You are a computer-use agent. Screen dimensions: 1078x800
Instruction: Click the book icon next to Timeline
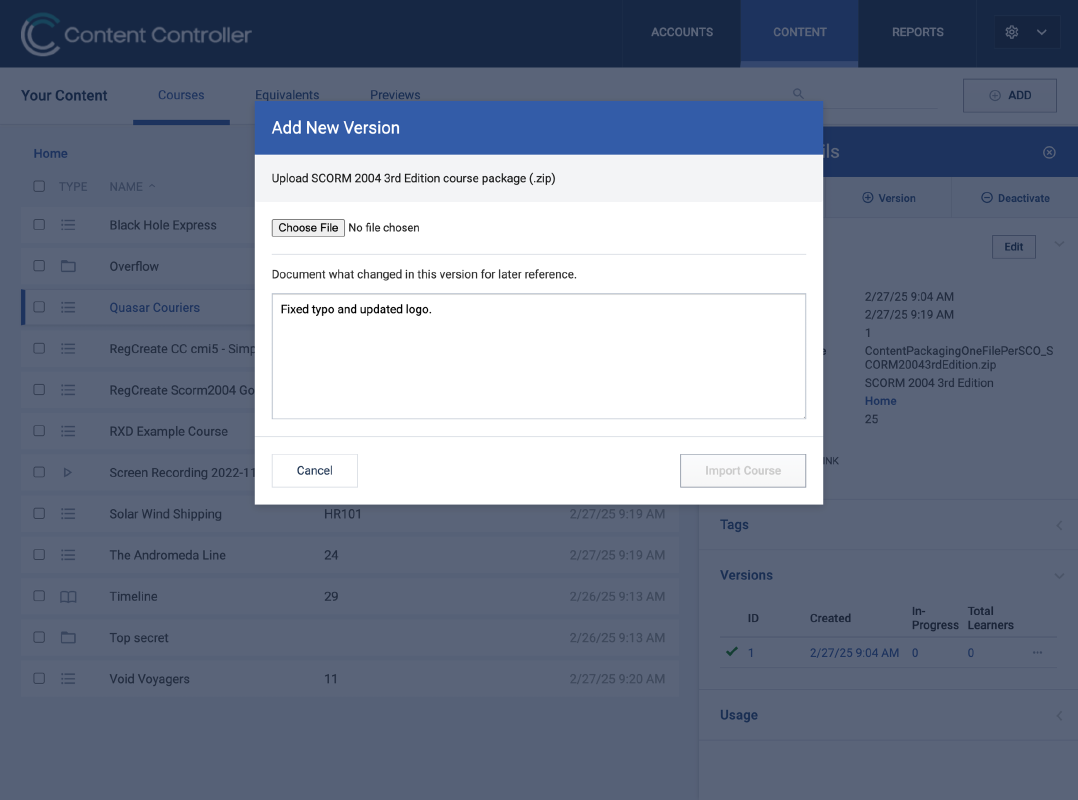point(68,597)
